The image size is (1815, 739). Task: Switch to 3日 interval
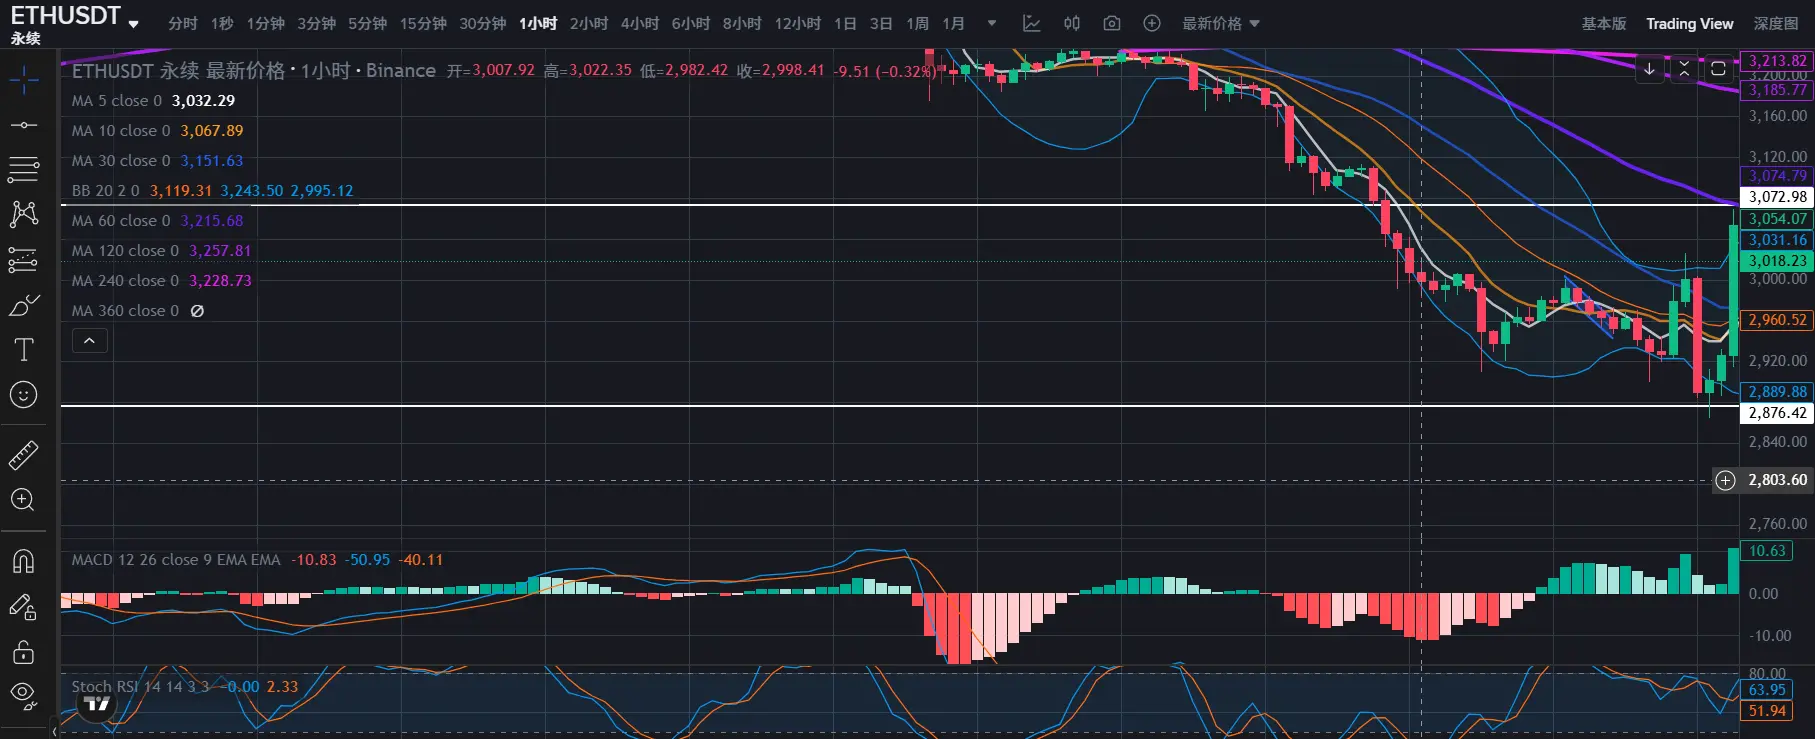(x=881, y=23)
